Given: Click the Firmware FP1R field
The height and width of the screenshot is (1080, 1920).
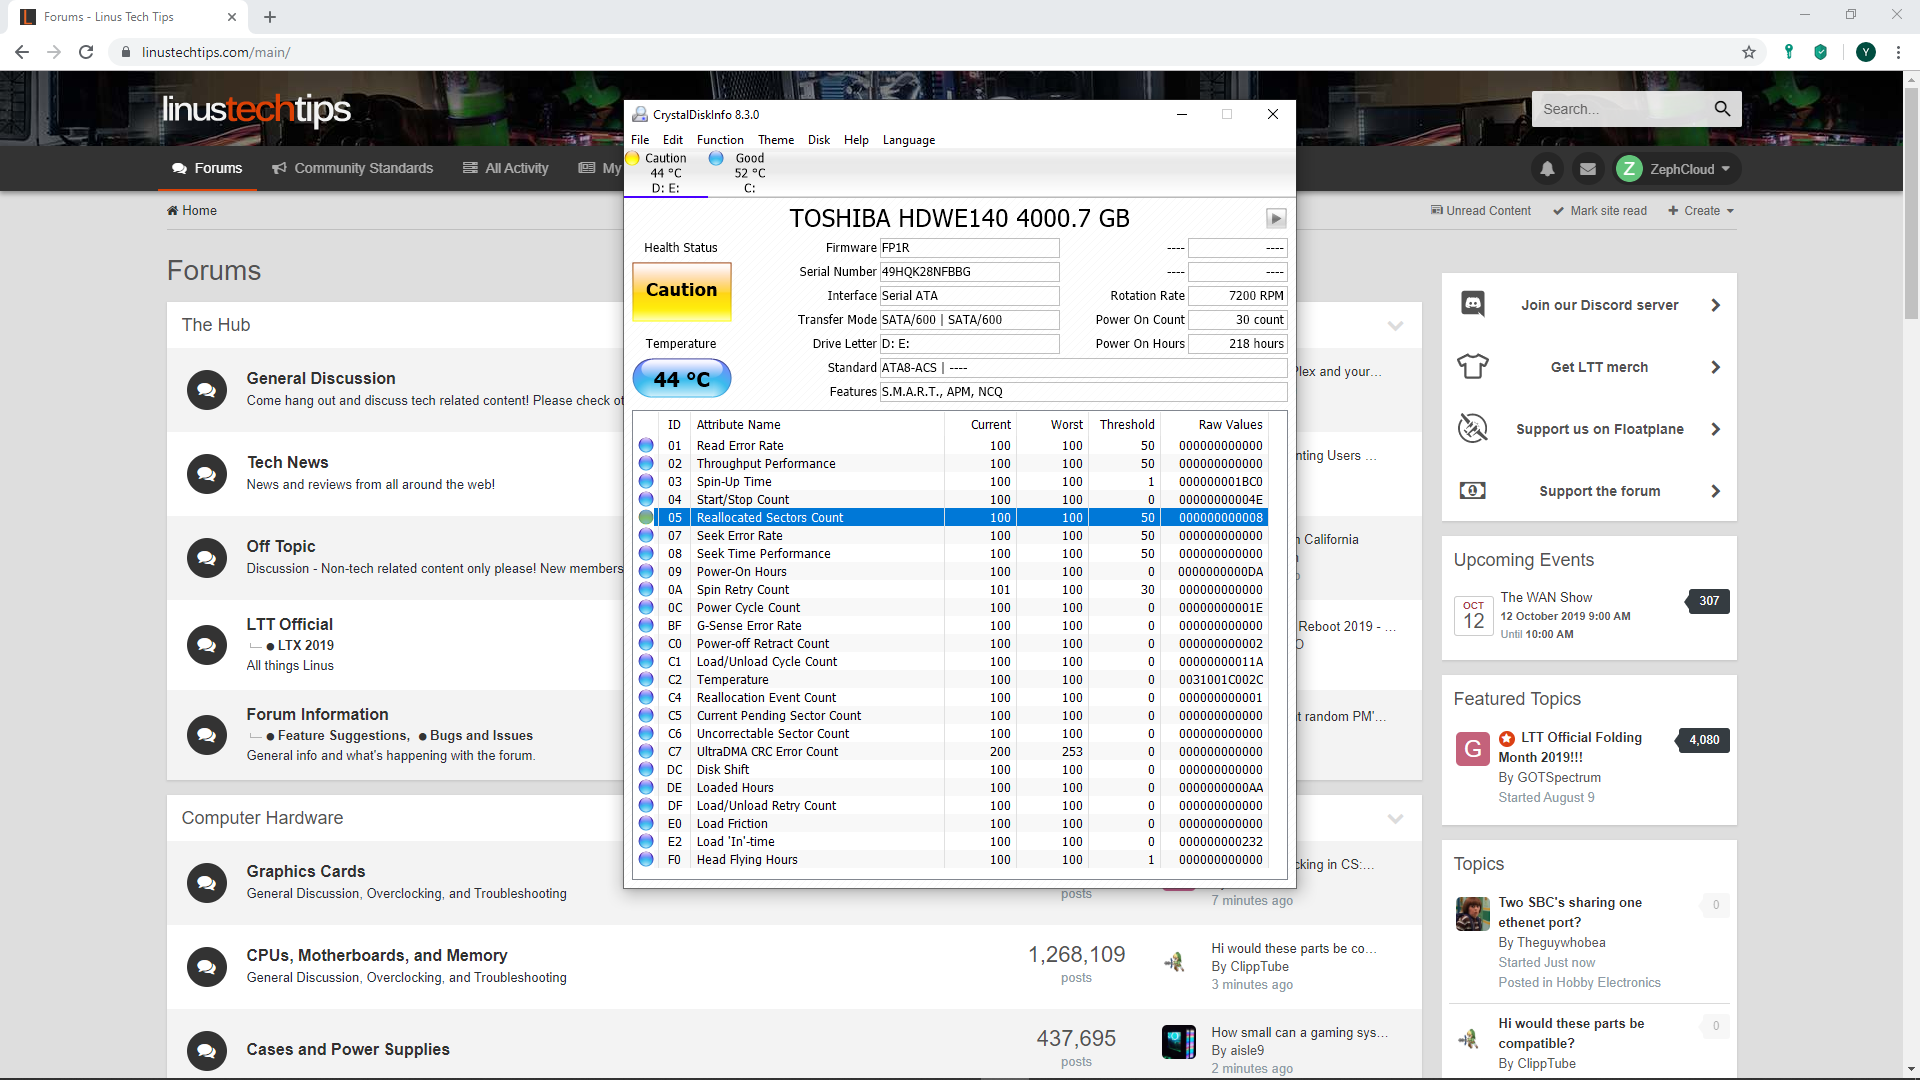Looking at the screenshot, I should 969,248.
